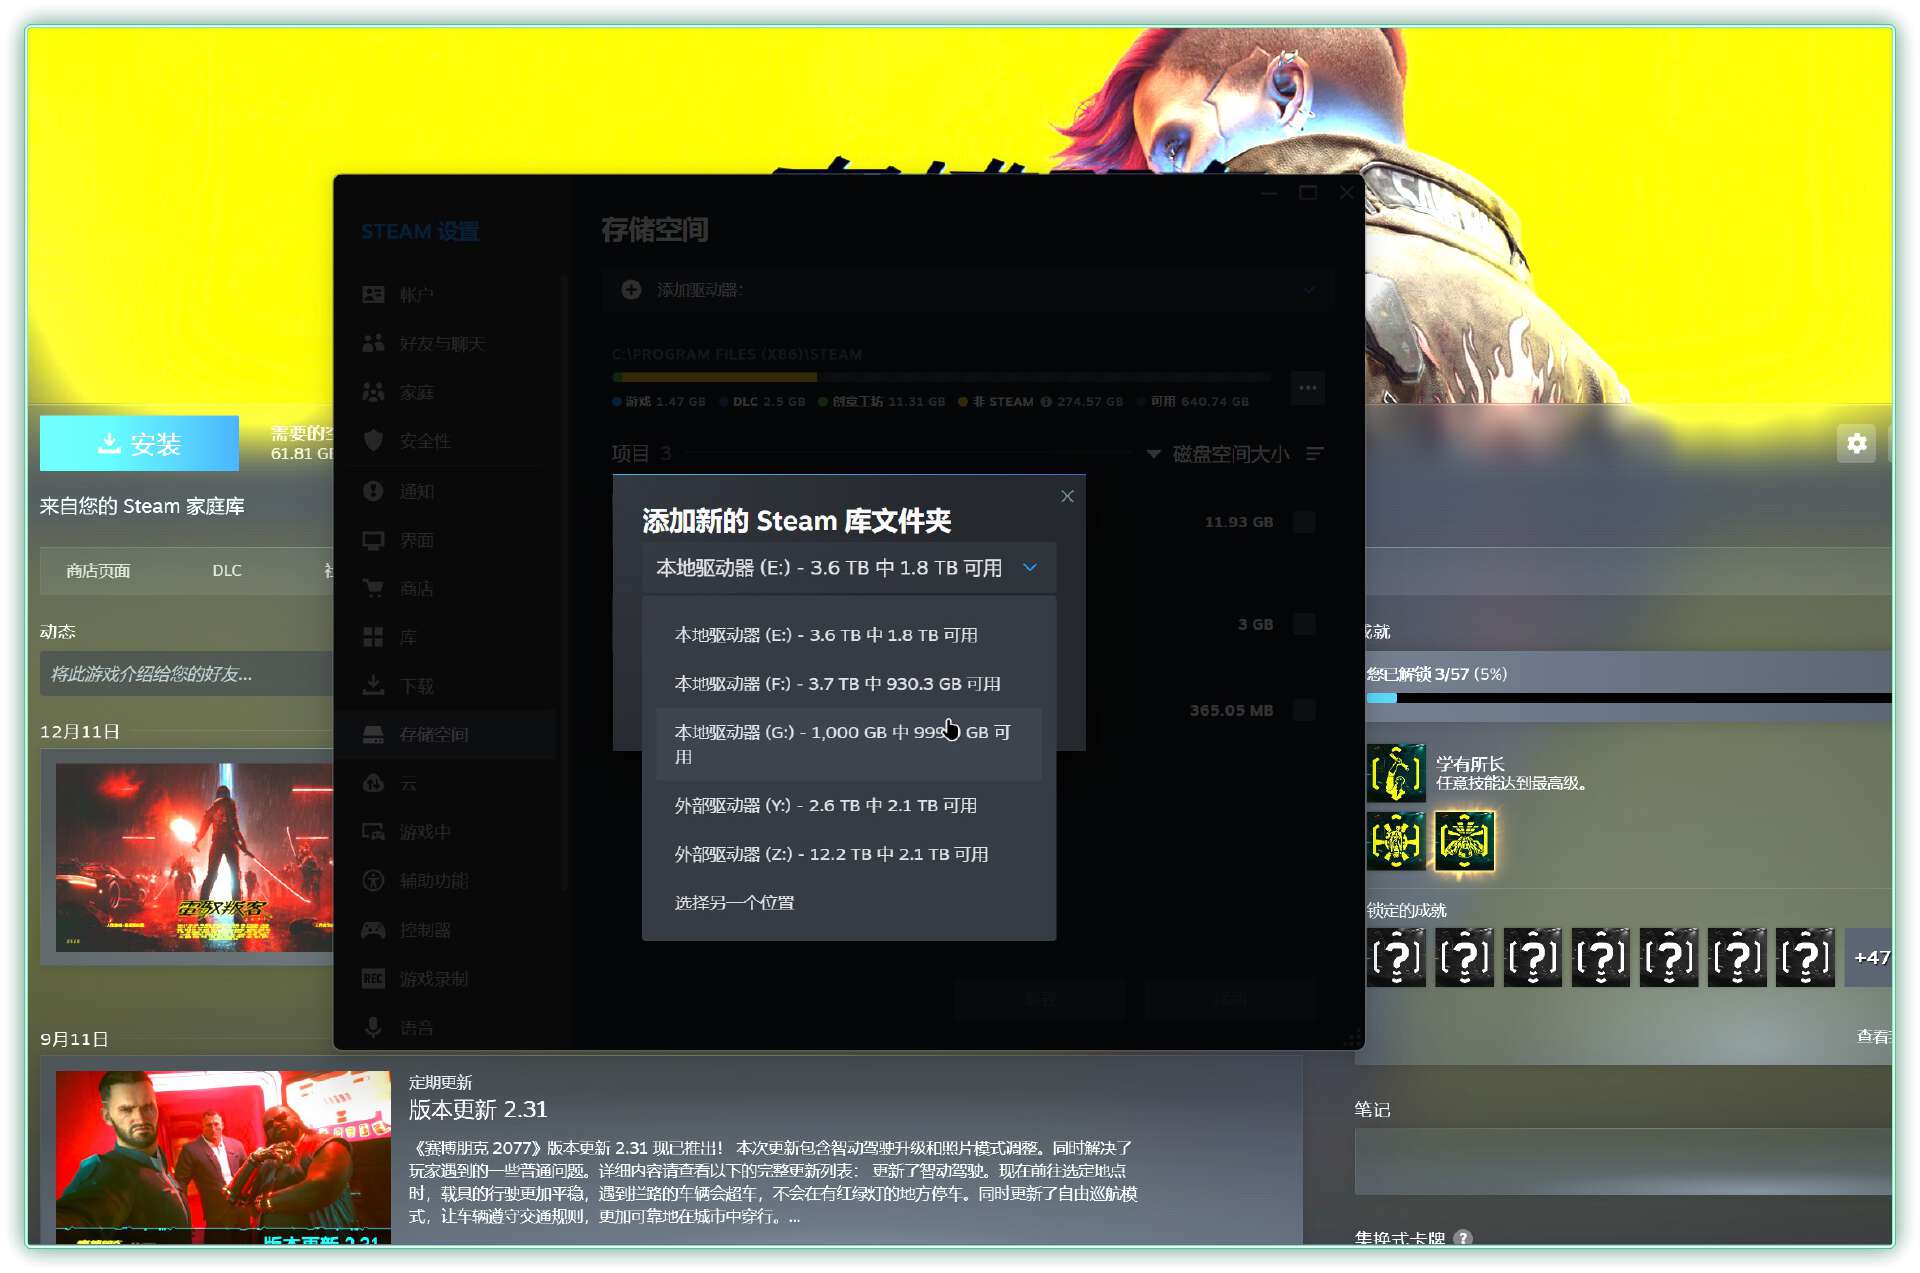The height and width of the screenshot is (1273, 1920).
Task: Select 本地驱动器 (F:) from the list
Action: 837,684
